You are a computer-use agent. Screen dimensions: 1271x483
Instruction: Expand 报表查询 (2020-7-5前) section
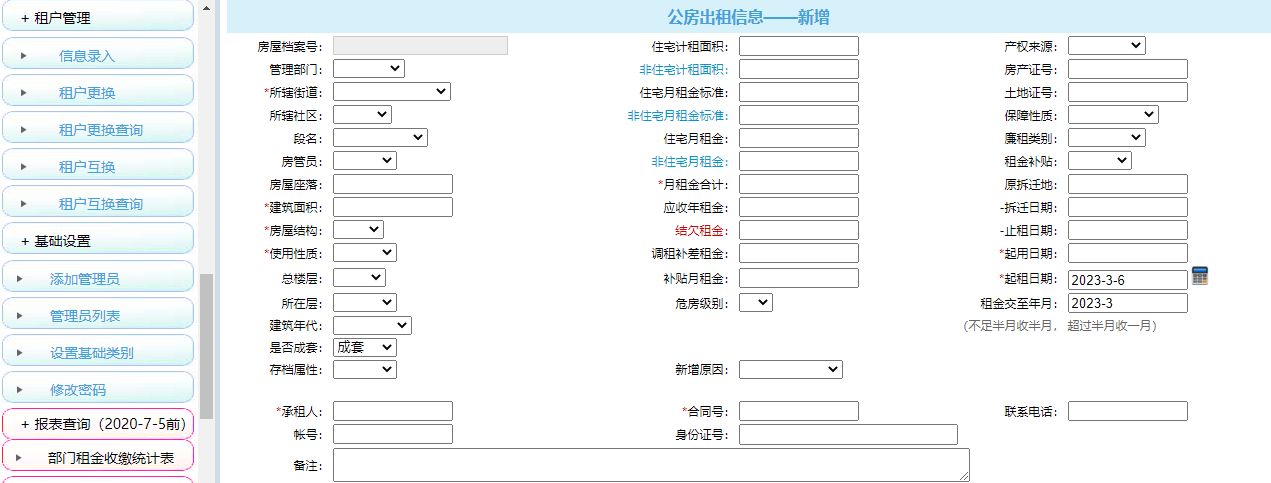tap(97, 424)
